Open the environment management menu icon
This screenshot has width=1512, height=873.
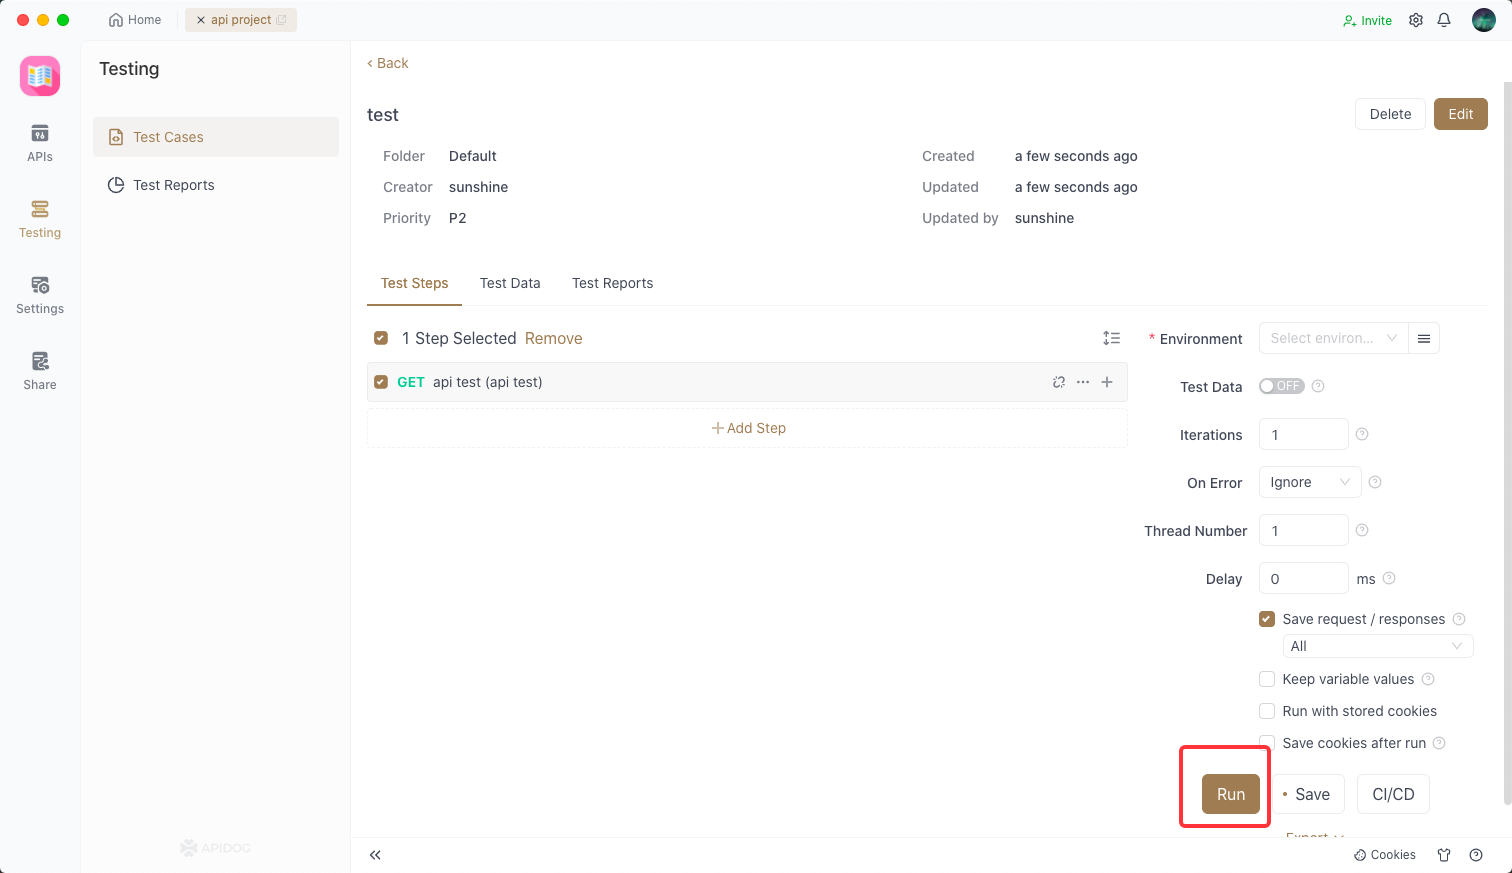[1424, 339]
